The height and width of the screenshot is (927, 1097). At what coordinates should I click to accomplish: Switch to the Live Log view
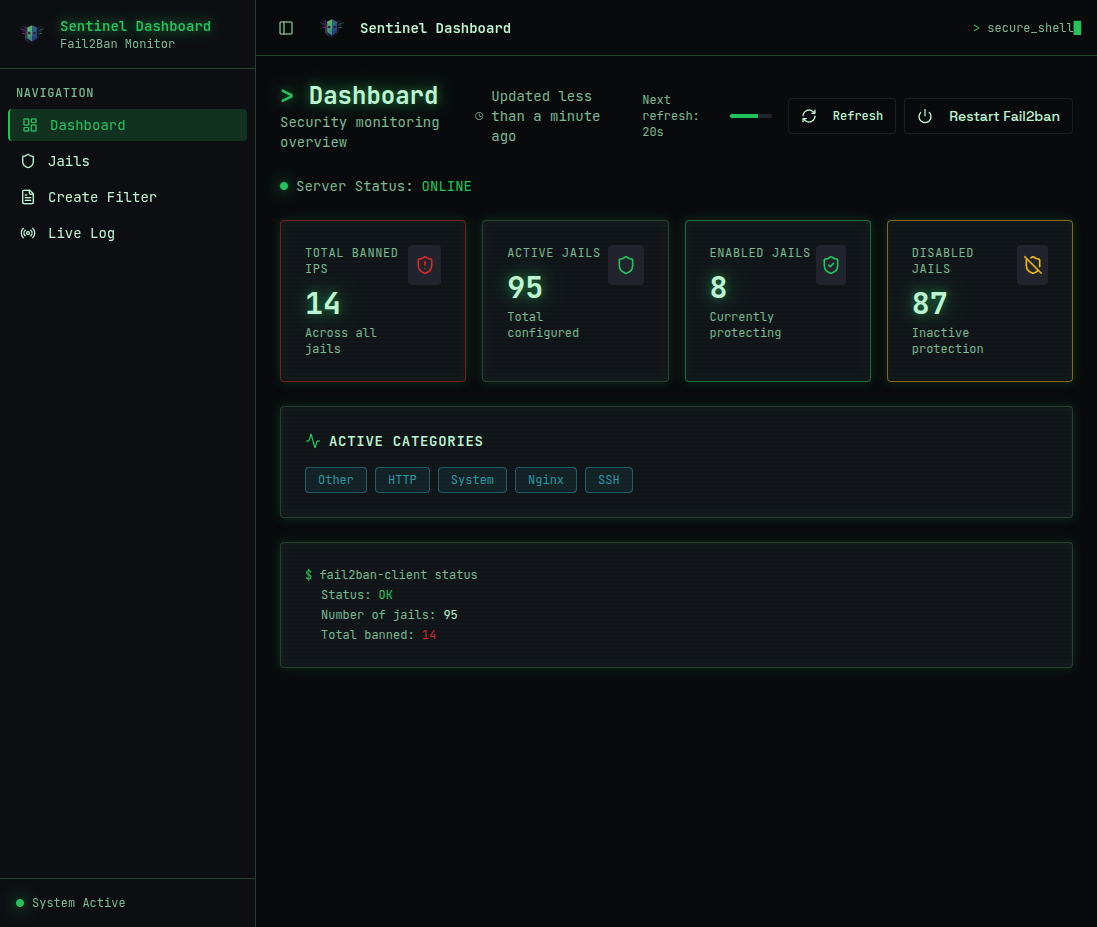click(x=80, y=233)
